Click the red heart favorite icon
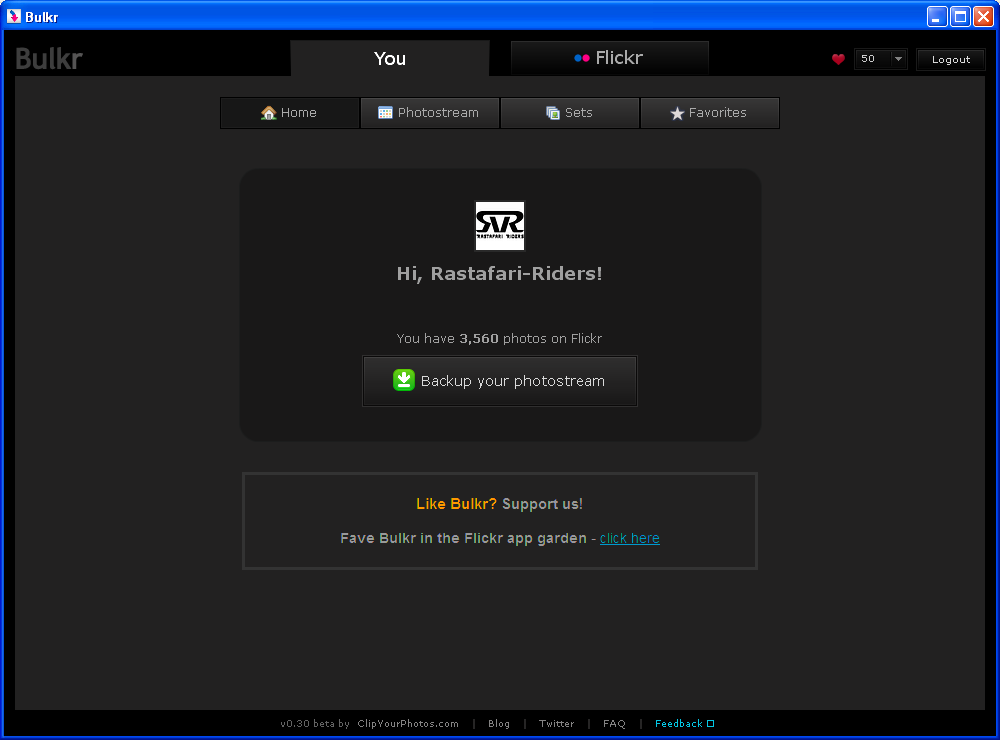Viewport: 1000px width, 740px height. coord(838,59)
